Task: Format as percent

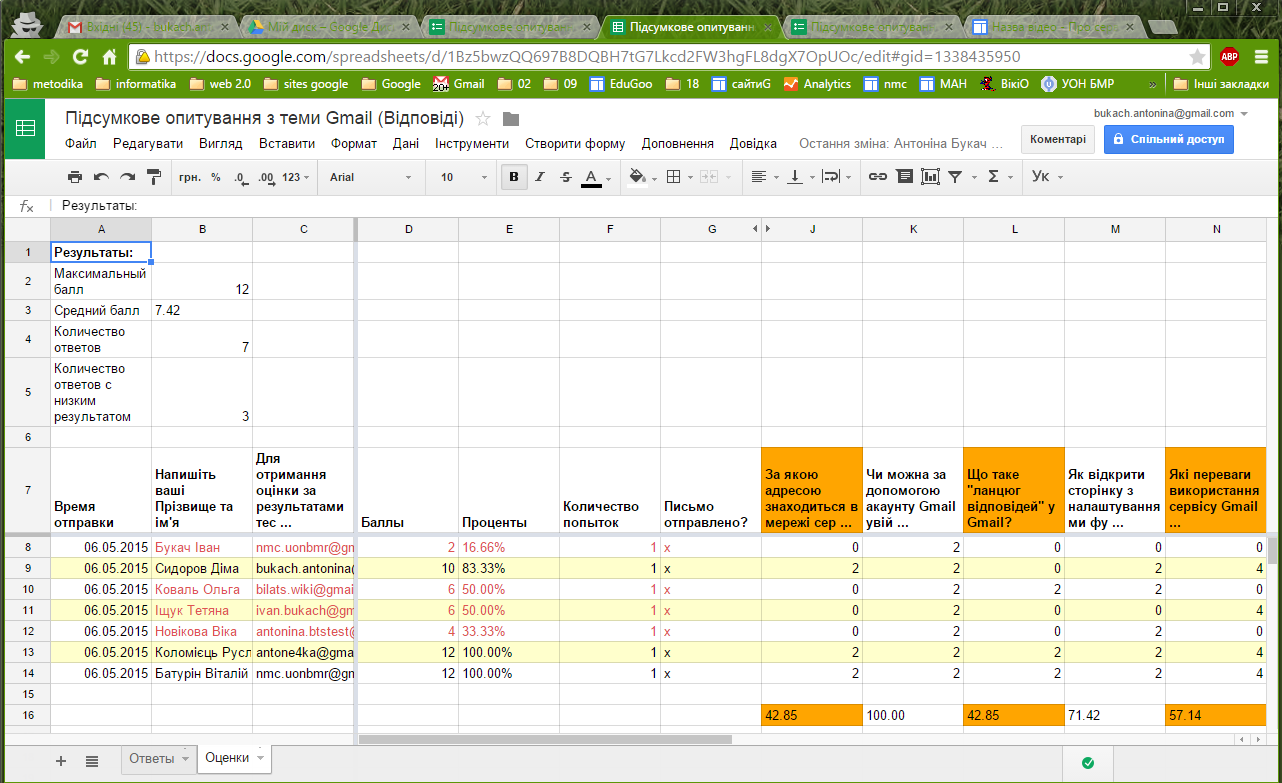Action: (x=215, y=177)
